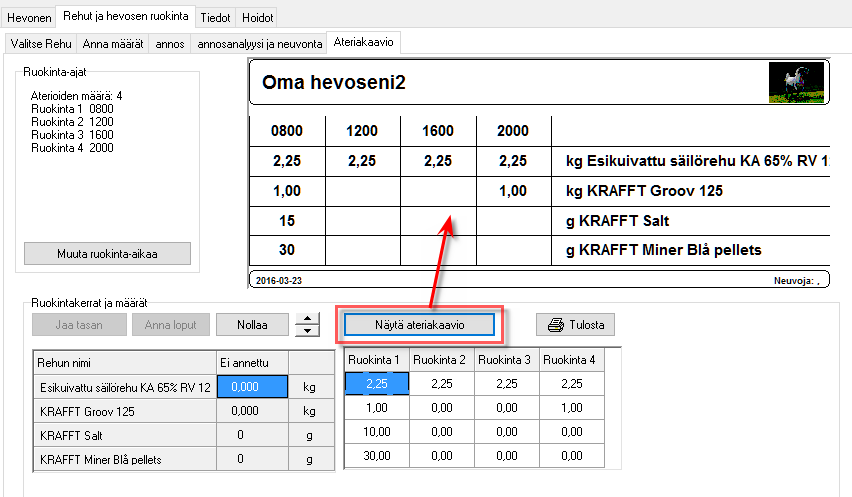Click the Näytä ateriakaavio button
This screenshot has width=852, height=497.
(420, 325)
